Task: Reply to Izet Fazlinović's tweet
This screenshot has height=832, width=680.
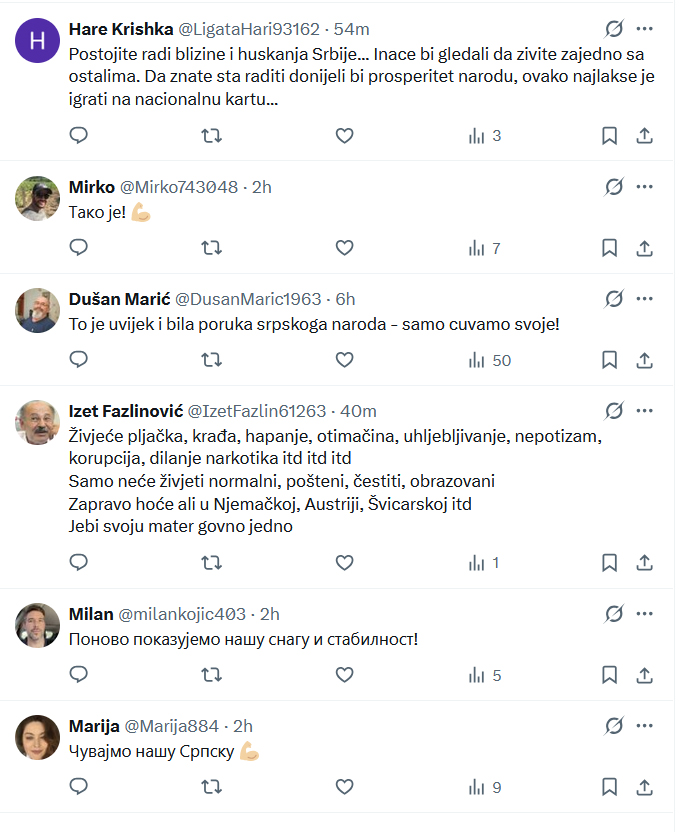Action: [79, 563]
